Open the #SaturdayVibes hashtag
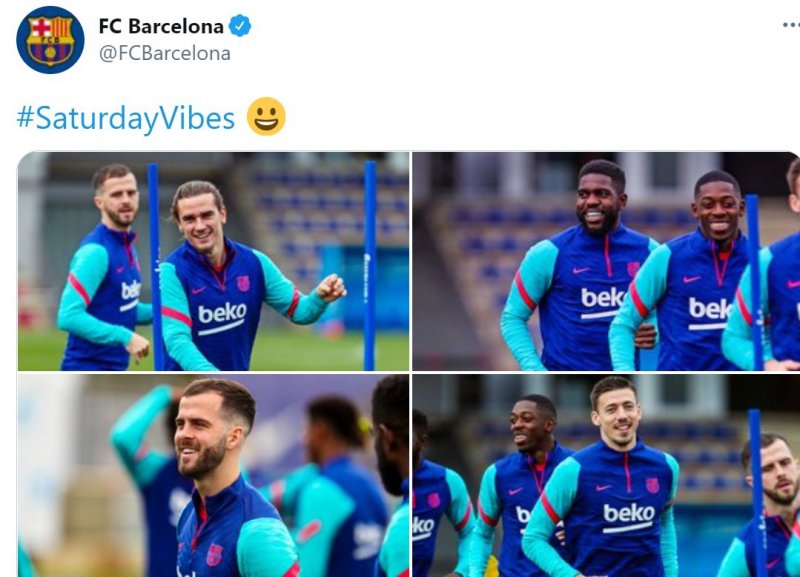This screenshot has width=800, height=577. click(x=126, y=118)
